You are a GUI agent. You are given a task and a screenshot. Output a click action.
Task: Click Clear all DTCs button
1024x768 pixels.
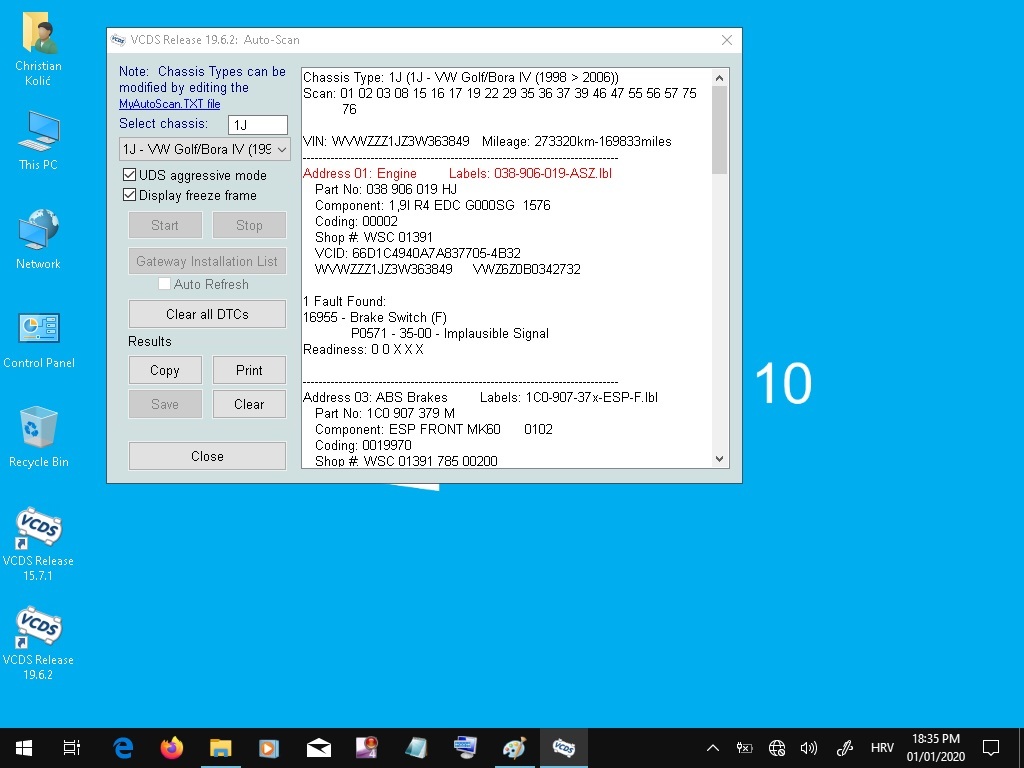pos(207,314)
